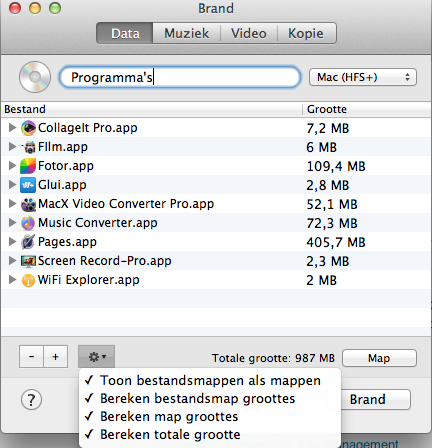Viewport: 432px width, 448px height.
Task: Remove item with the minus button
Action: (x=31, y=357)
